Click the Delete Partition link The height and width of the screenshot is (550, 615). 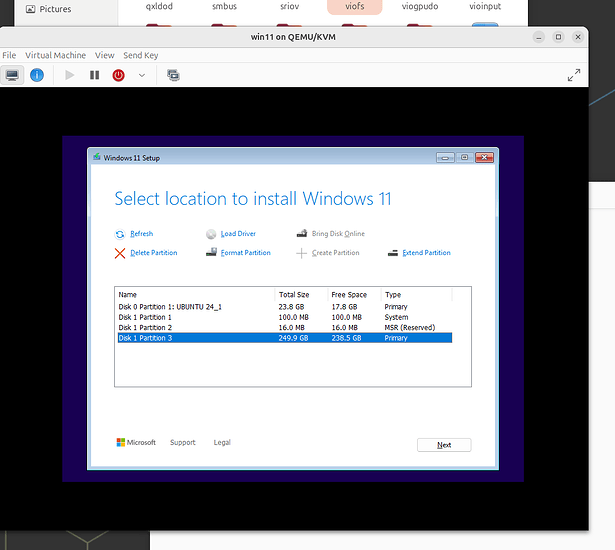tap(153, 253)
